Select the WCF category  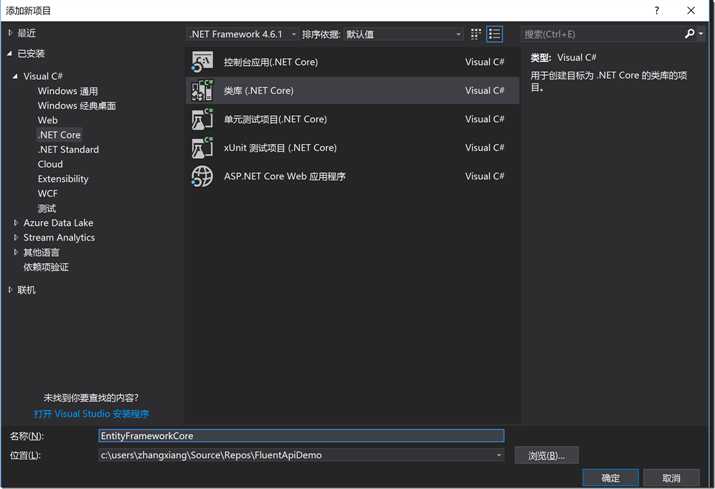(47, 193)
